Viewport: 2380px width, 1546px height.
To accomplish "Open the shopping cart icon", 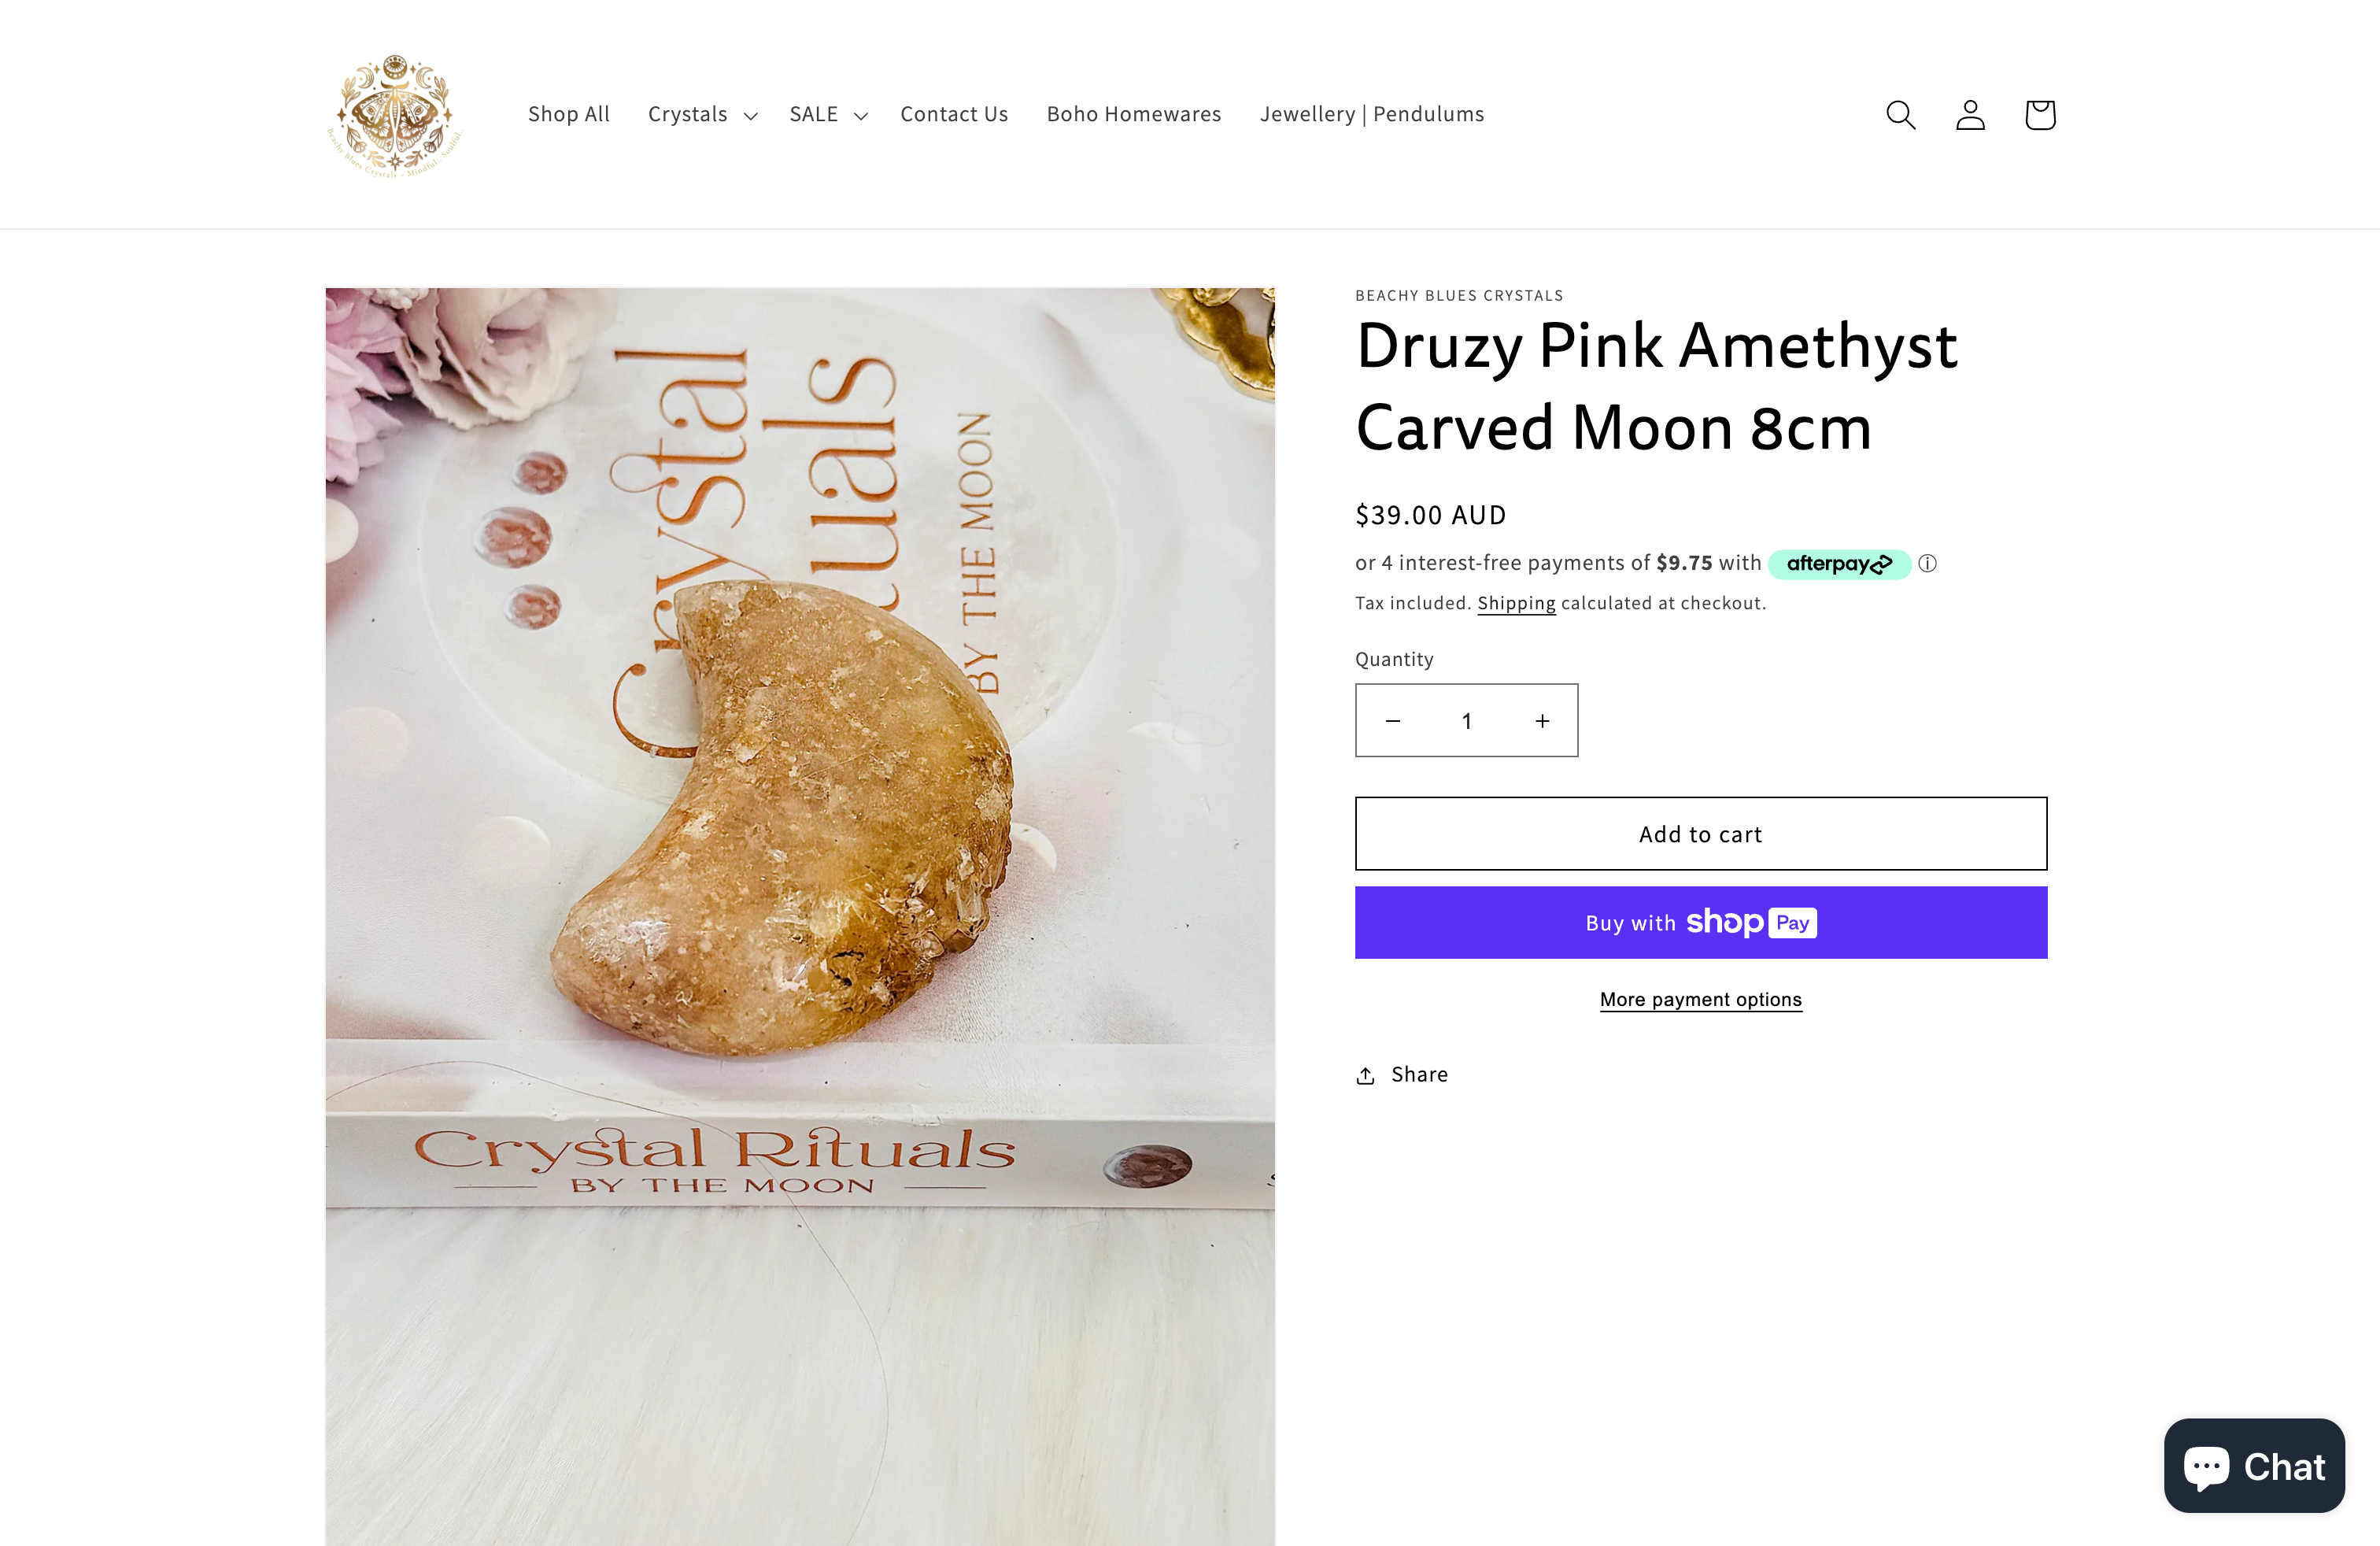I will point(2039,114).
